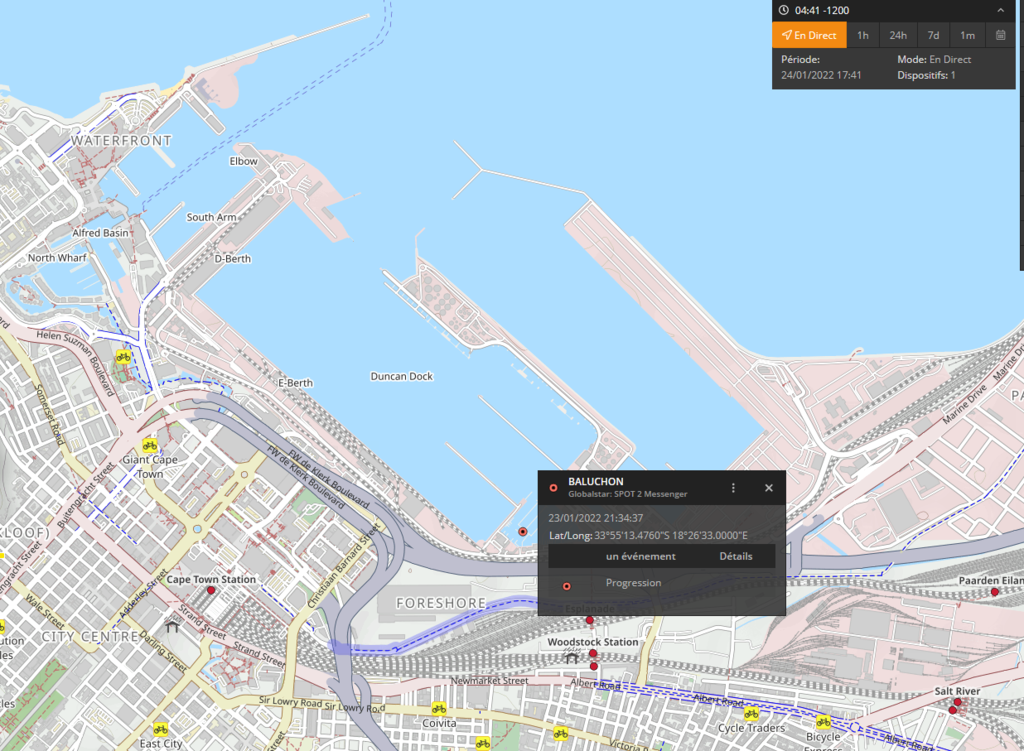The height and width of the screenshot is (751, 1024).
Task: Select the 24h time range
Action: coord(898,35)
